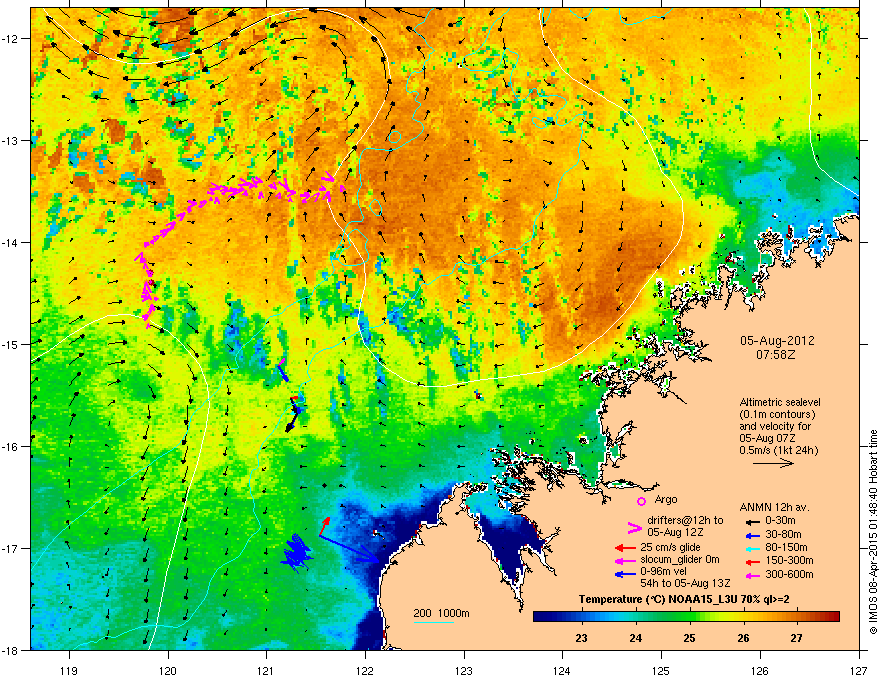Click the 05-Aug-2012 date label
The height and width of the screenshot is (680, 880).
[x=777, y=341]
